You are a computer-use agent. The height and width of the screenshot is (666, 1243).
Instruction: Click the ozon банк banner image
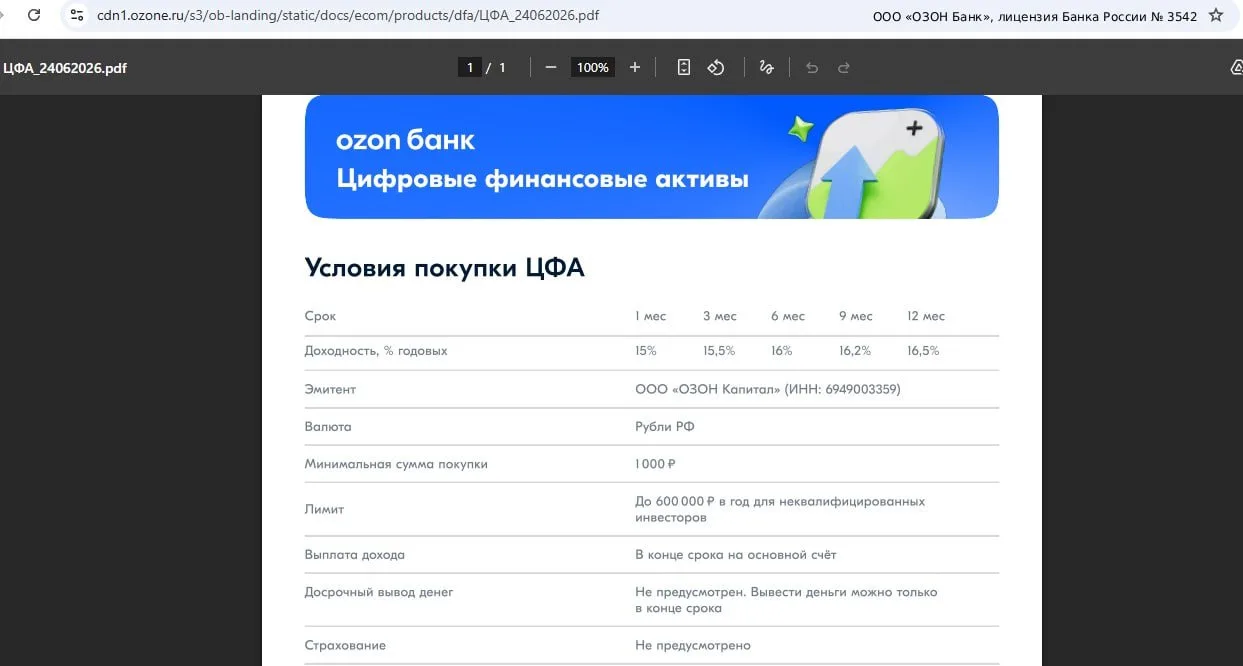[x=652, y=156]
